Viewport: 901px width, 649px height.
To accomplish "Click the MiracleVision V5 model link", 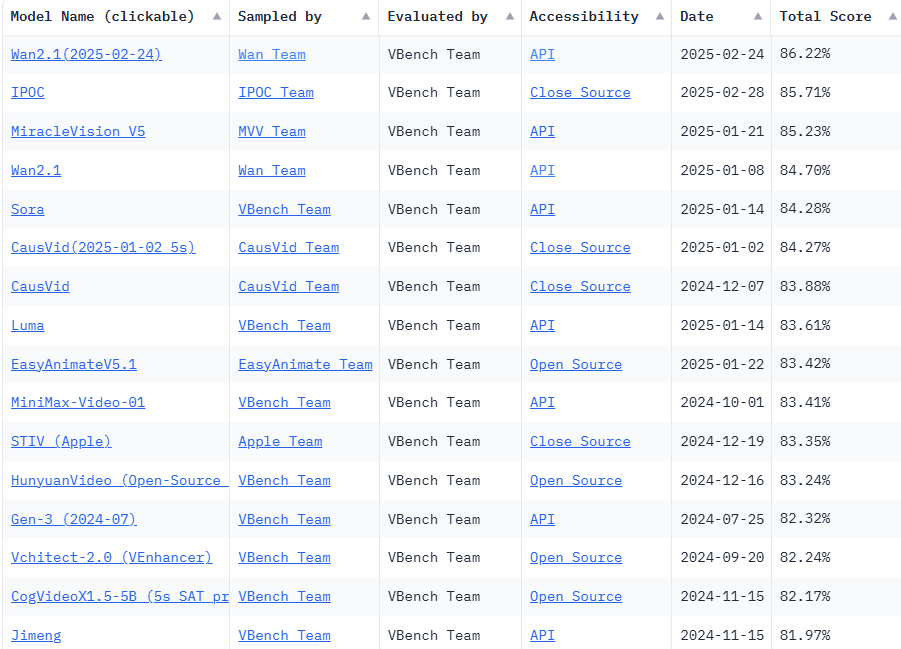I will [x=78, y=131].
